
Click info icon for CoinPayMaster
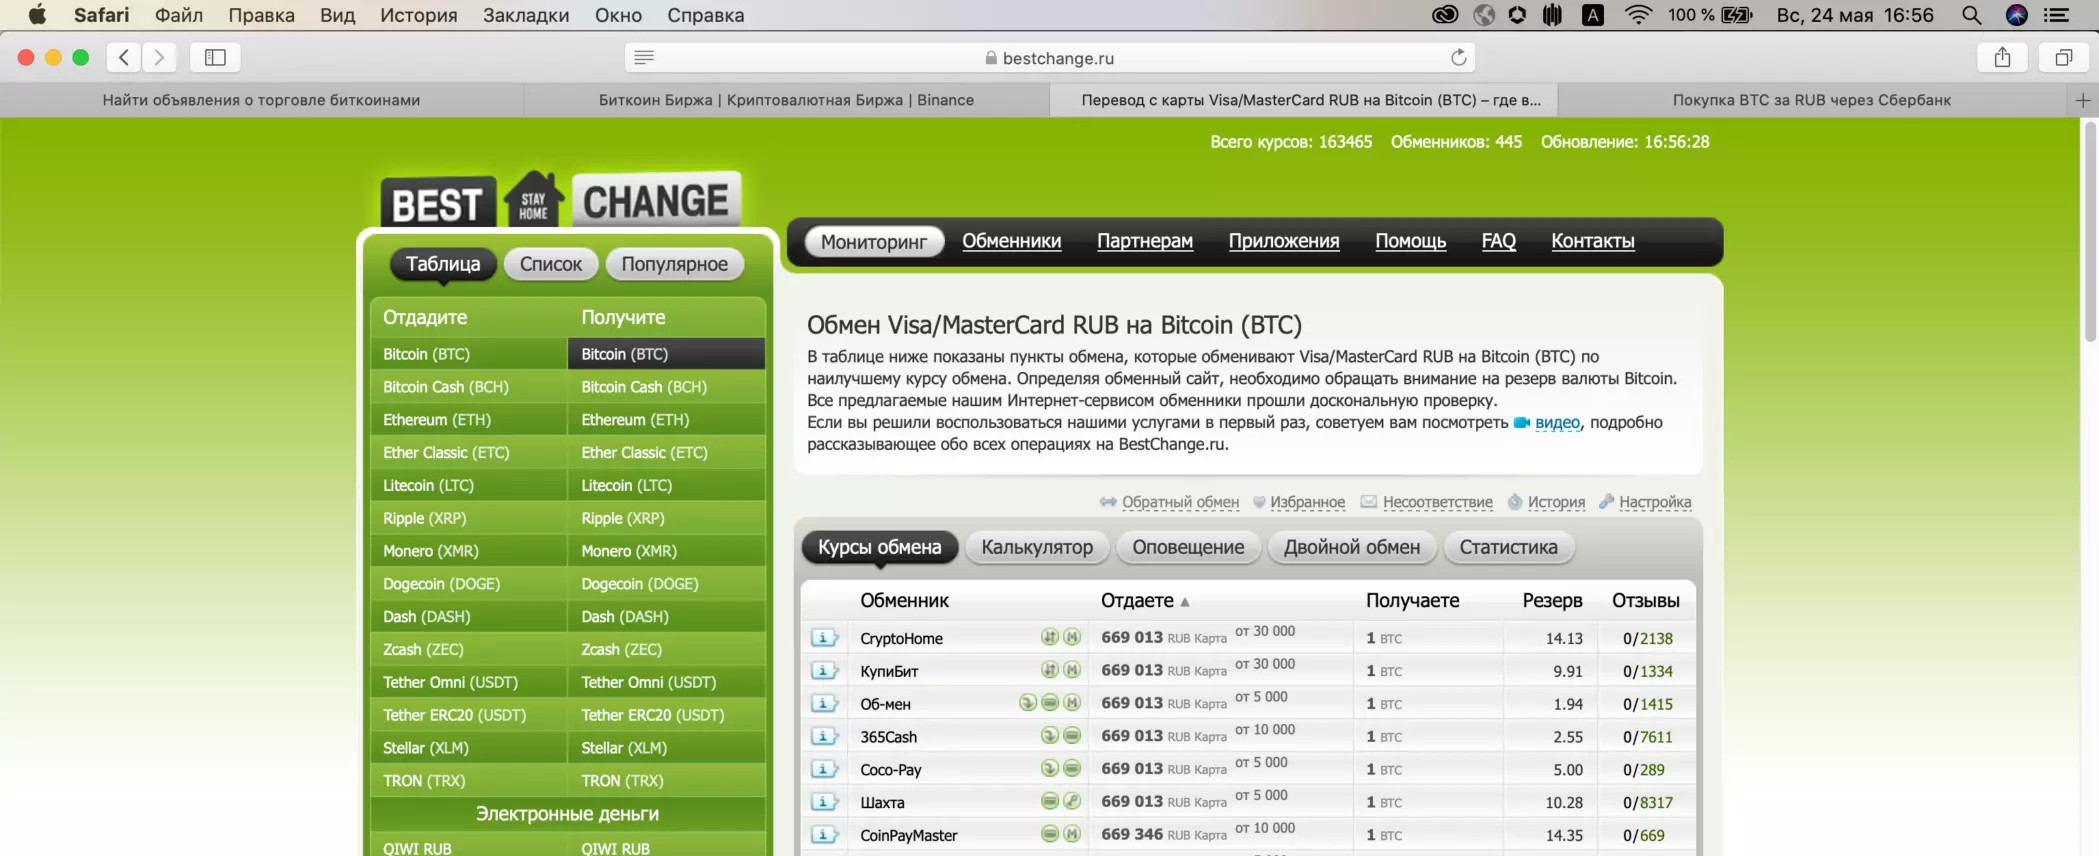point(824,835)
